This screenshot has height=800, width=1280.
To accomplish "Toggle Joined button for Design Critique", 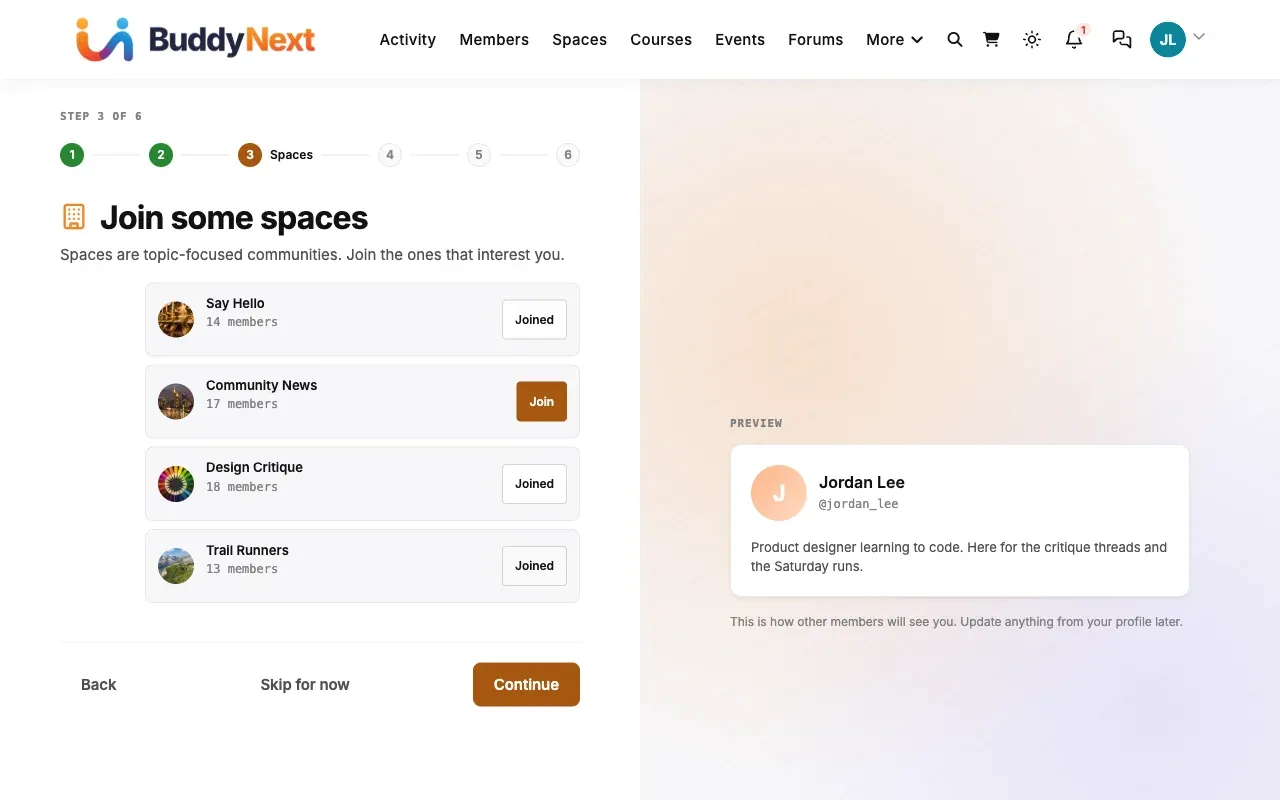I will pos(534,484).
